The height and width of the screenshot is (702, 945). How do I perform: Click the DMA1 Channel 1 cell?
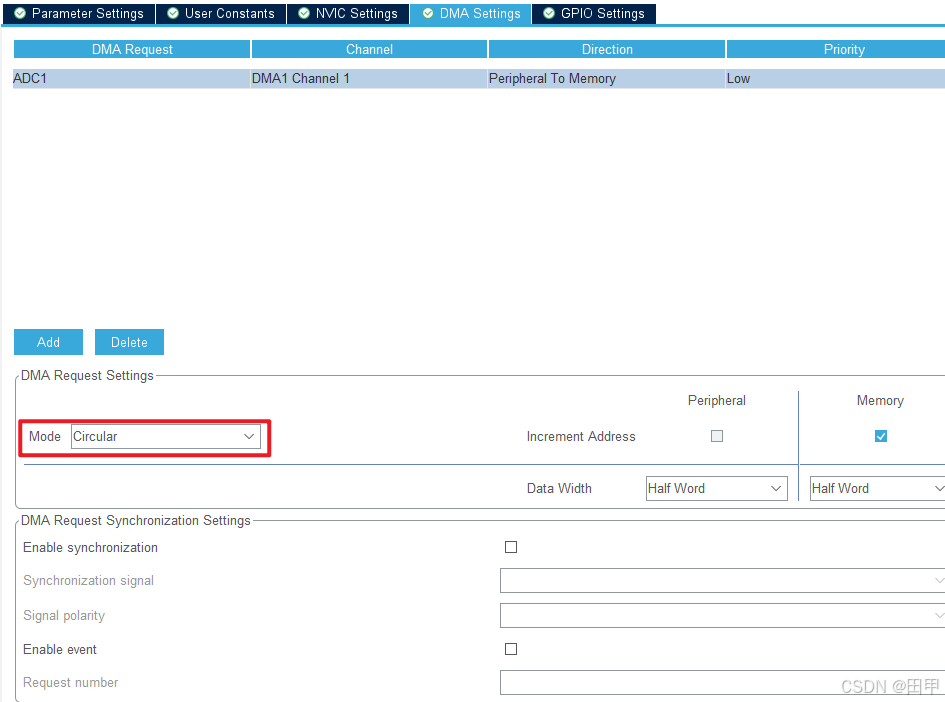tap(369, 78)
